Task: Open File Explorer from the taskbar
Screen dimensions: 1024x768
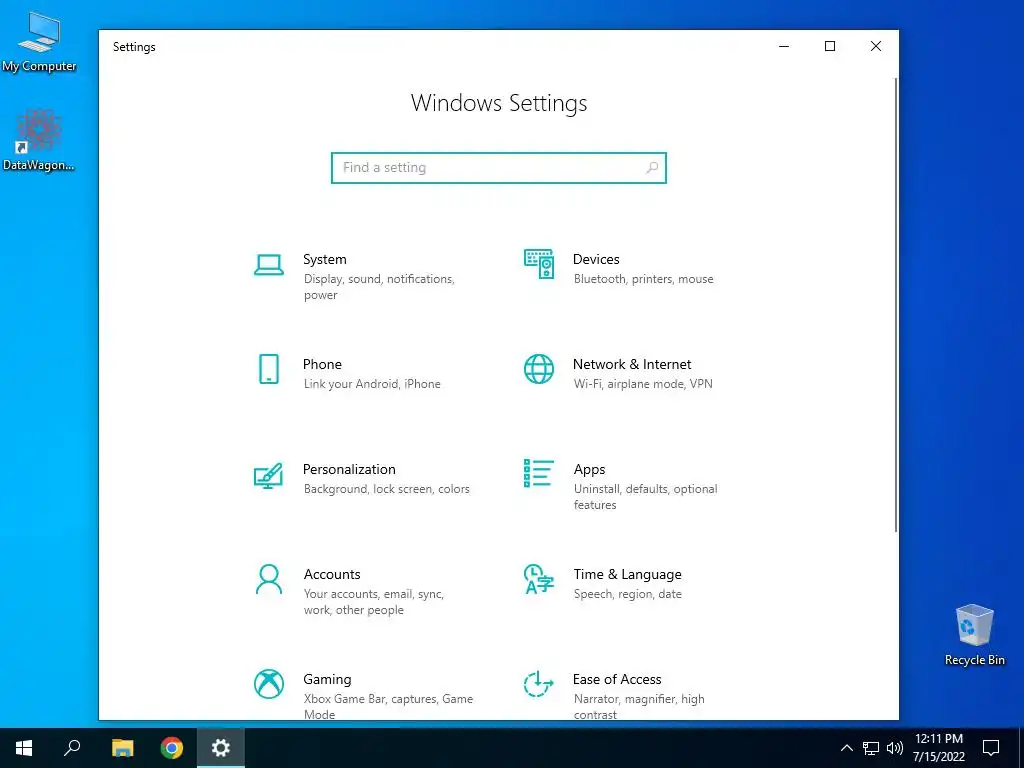Action: 122,748
